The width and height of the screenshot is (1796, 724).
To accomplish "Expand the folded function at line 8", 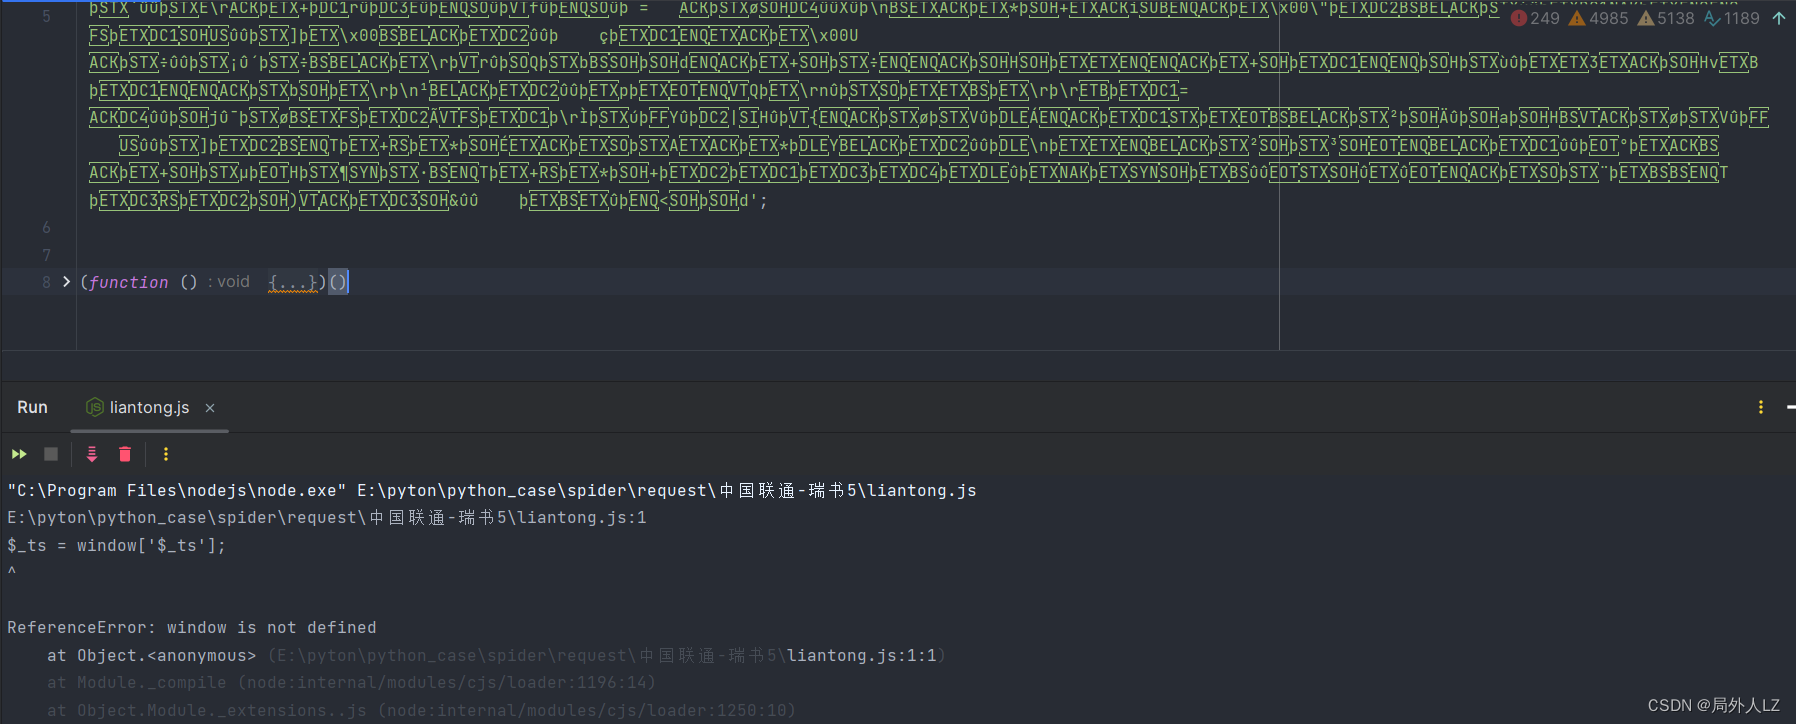I will [66, 282].
